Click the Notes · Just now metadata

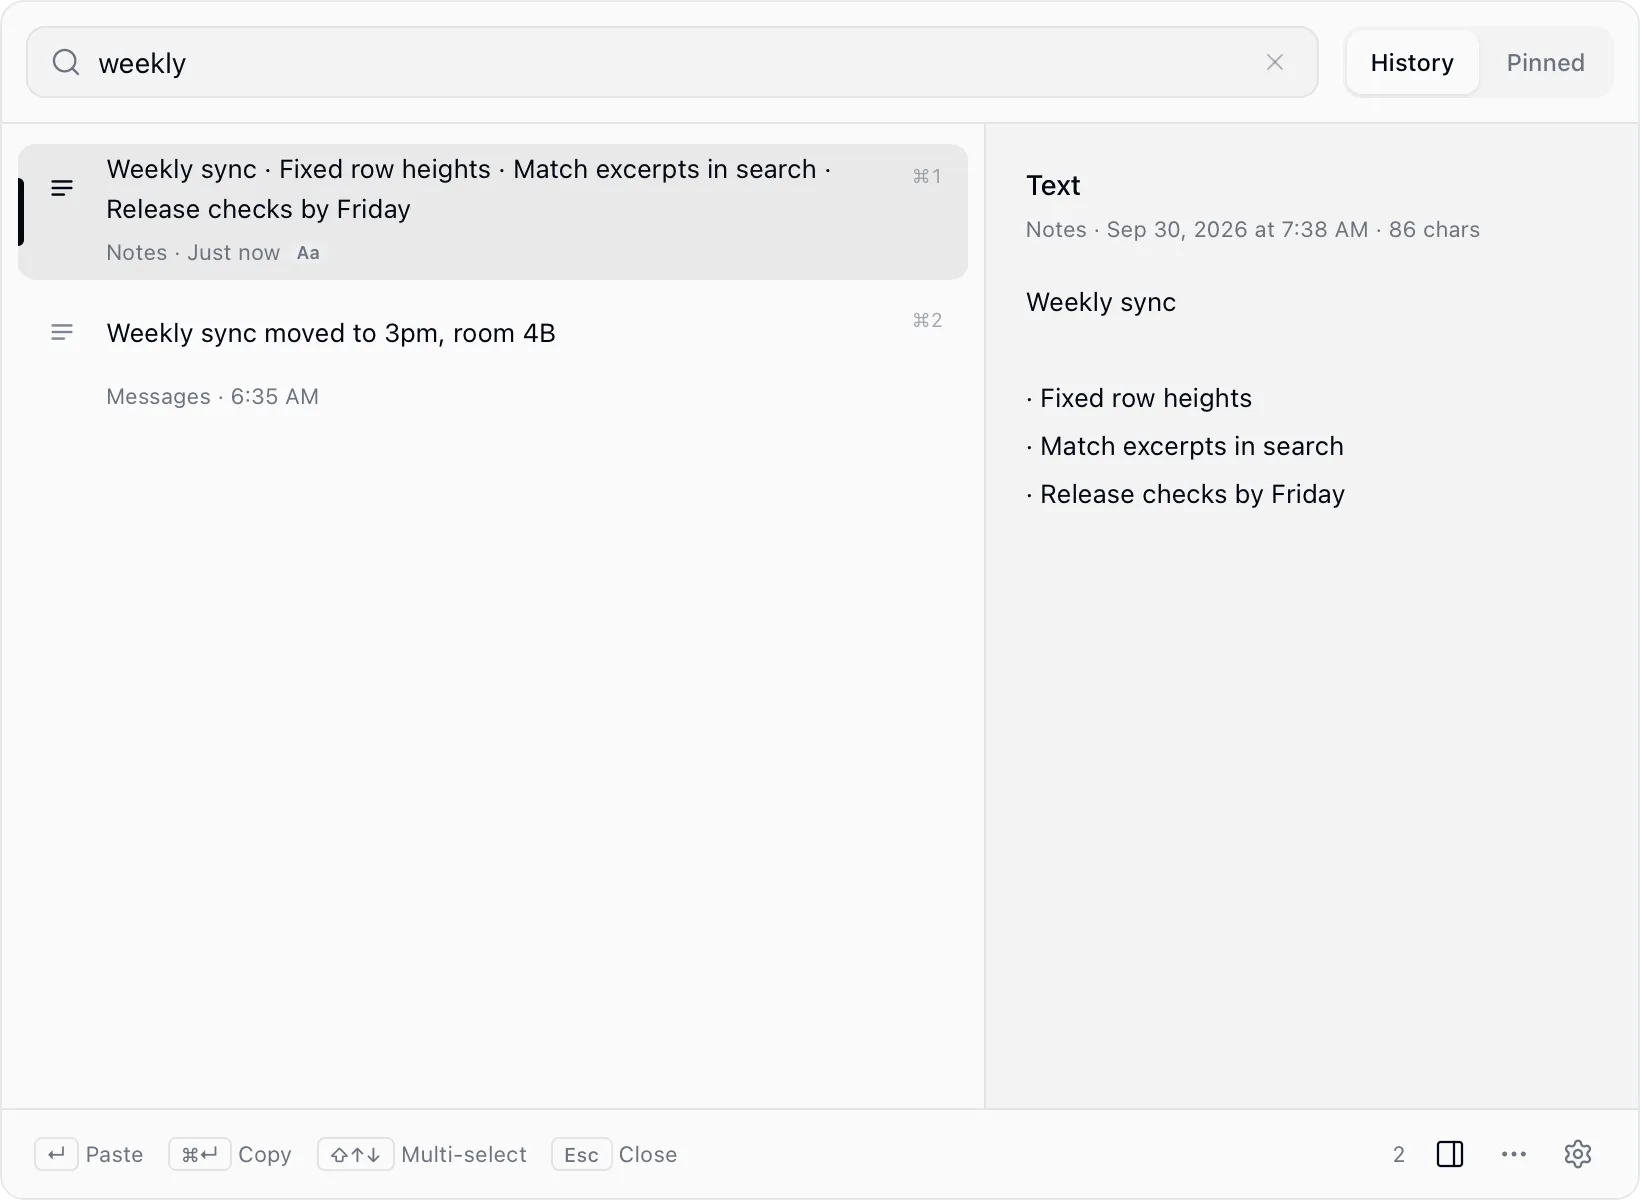[193, 253]
